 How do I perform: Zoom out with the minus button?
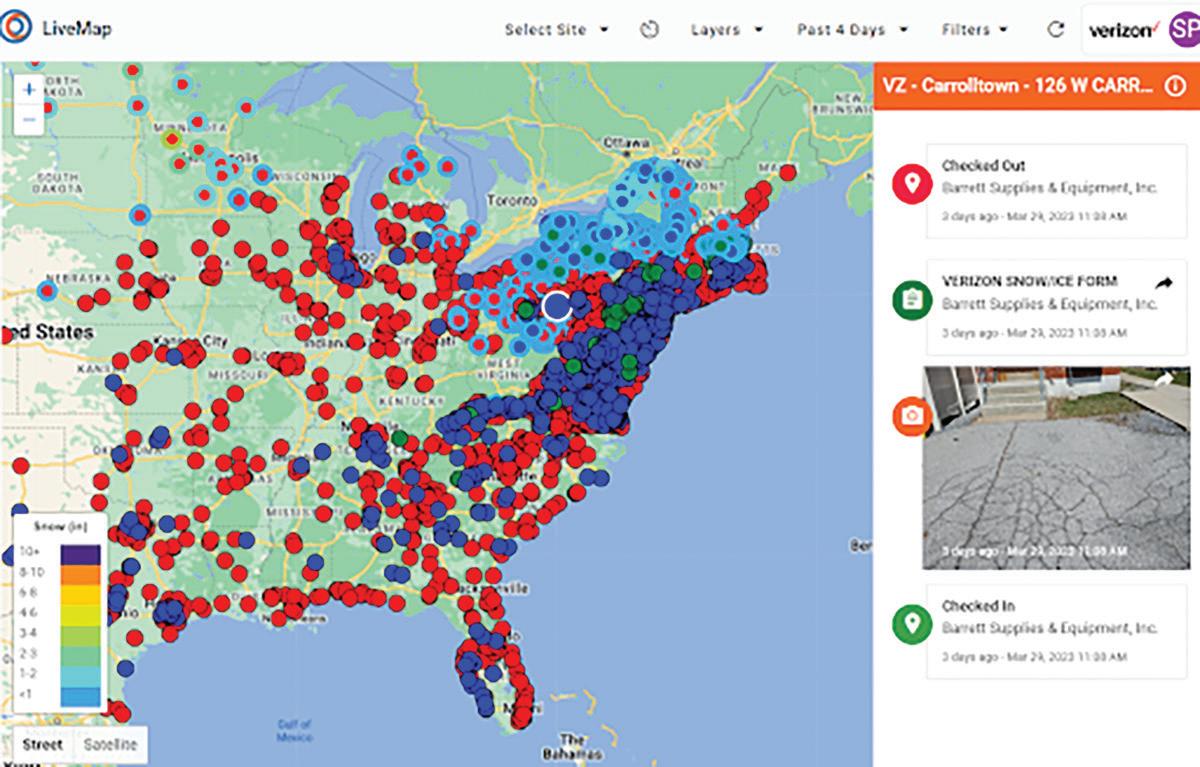coord(28,119)
